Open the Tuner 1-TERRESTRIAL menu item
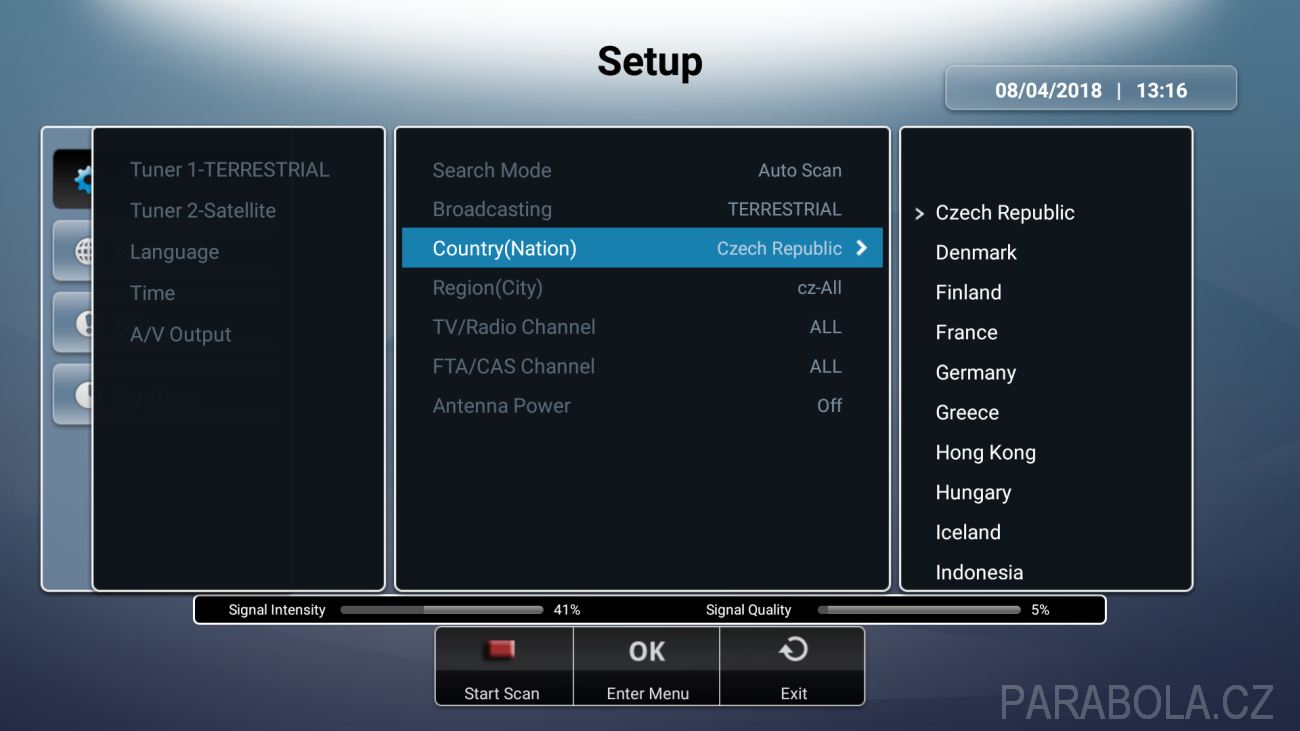The image size is (1300, 731). (229, 169)
